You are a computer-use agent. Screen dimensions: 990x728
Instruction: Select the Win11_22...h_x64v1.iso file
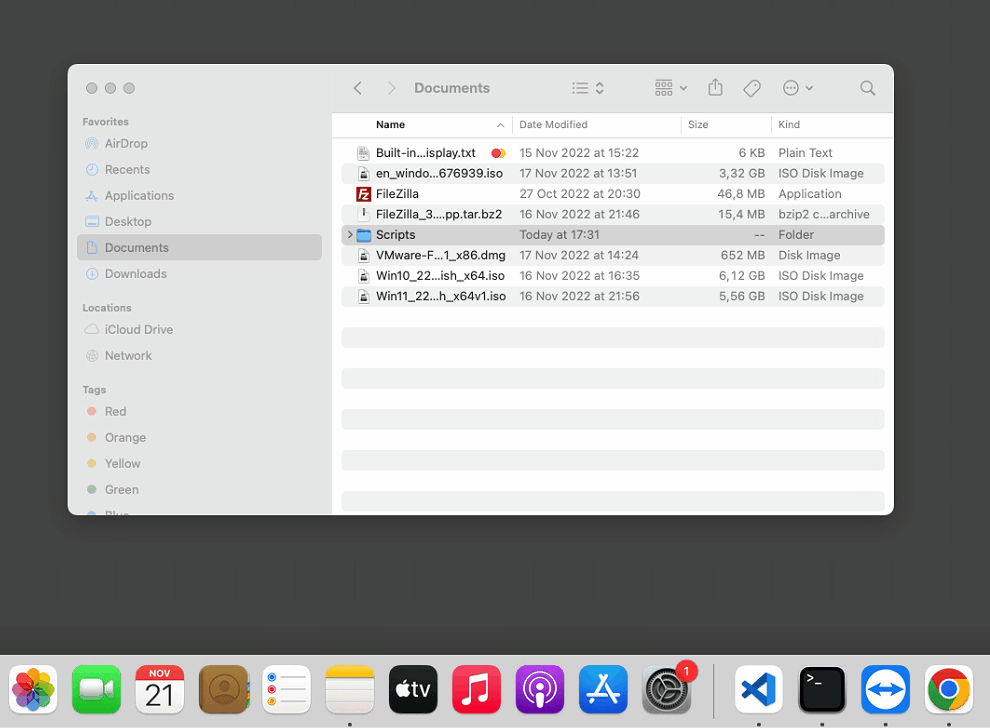[x=612, y=296]
